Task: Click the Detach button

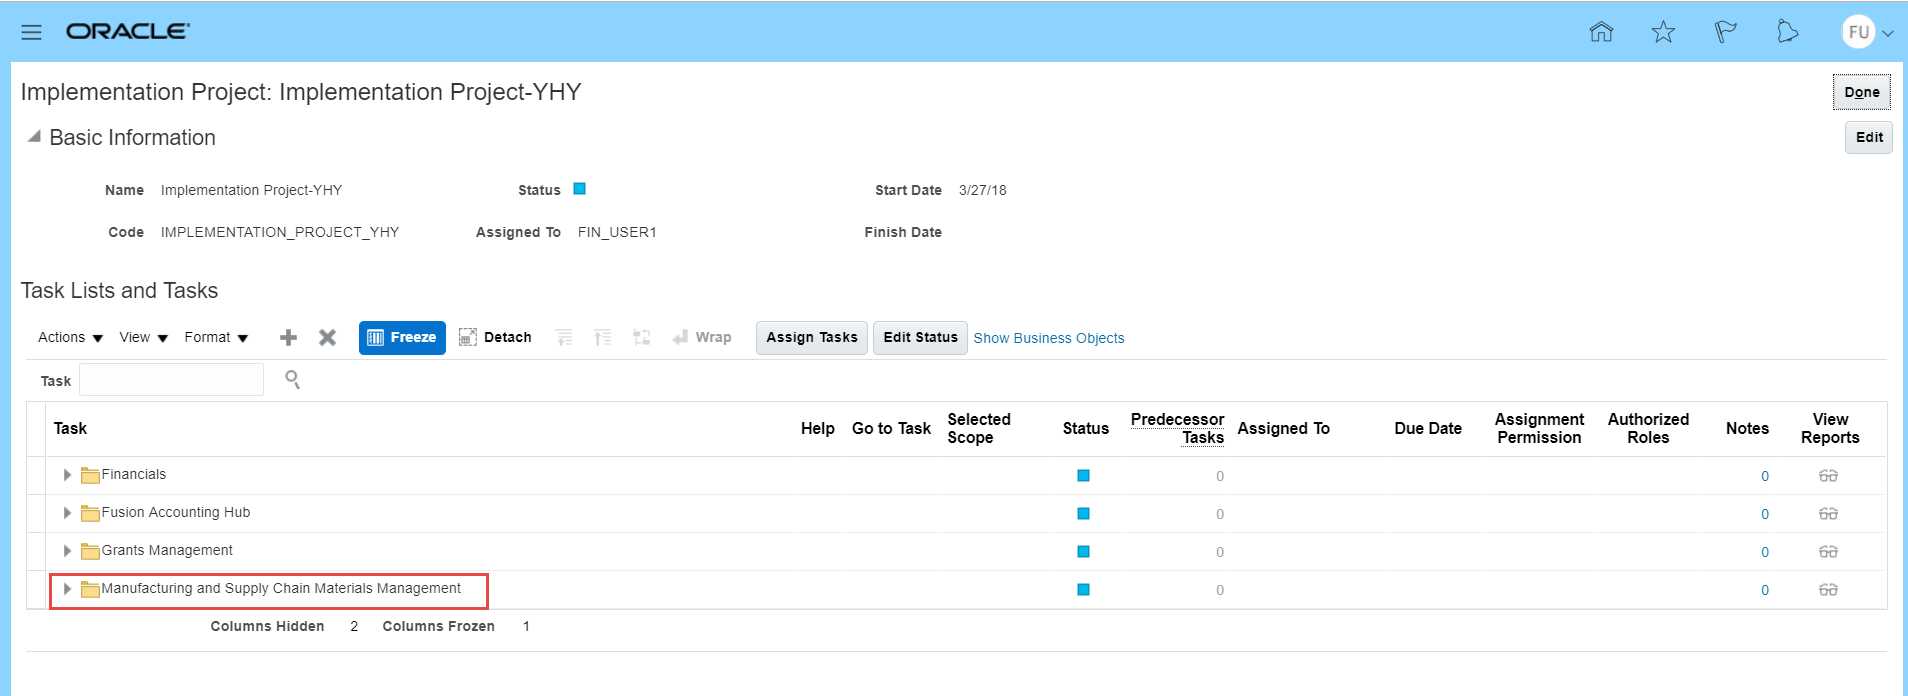Action: (x=495, y=337)
